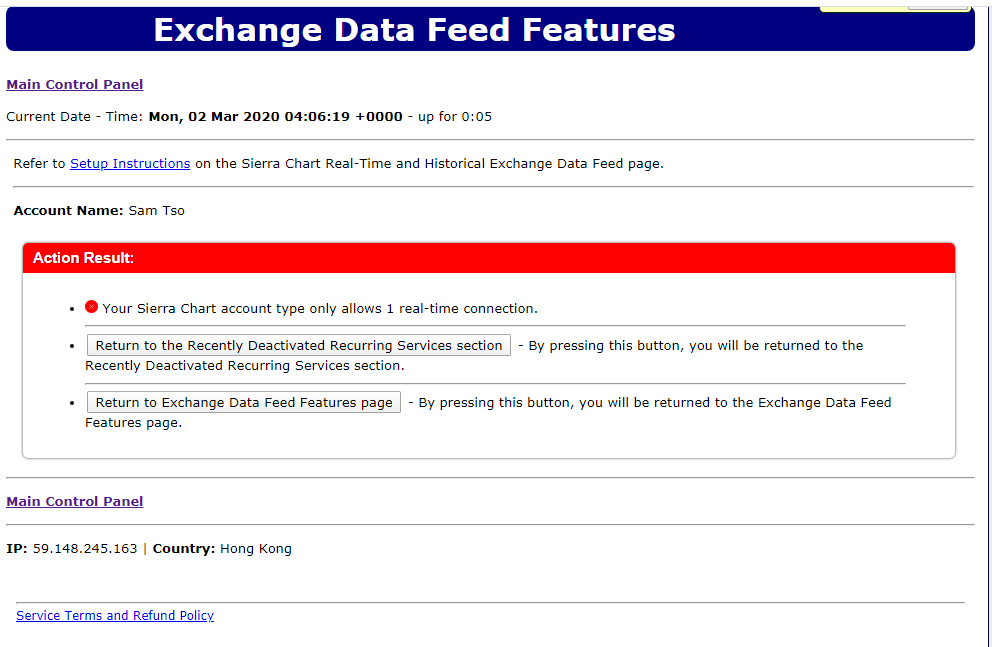This screenshot has height=647, width=992.
Task: Click the 'Country:' label
Action: 184,549
